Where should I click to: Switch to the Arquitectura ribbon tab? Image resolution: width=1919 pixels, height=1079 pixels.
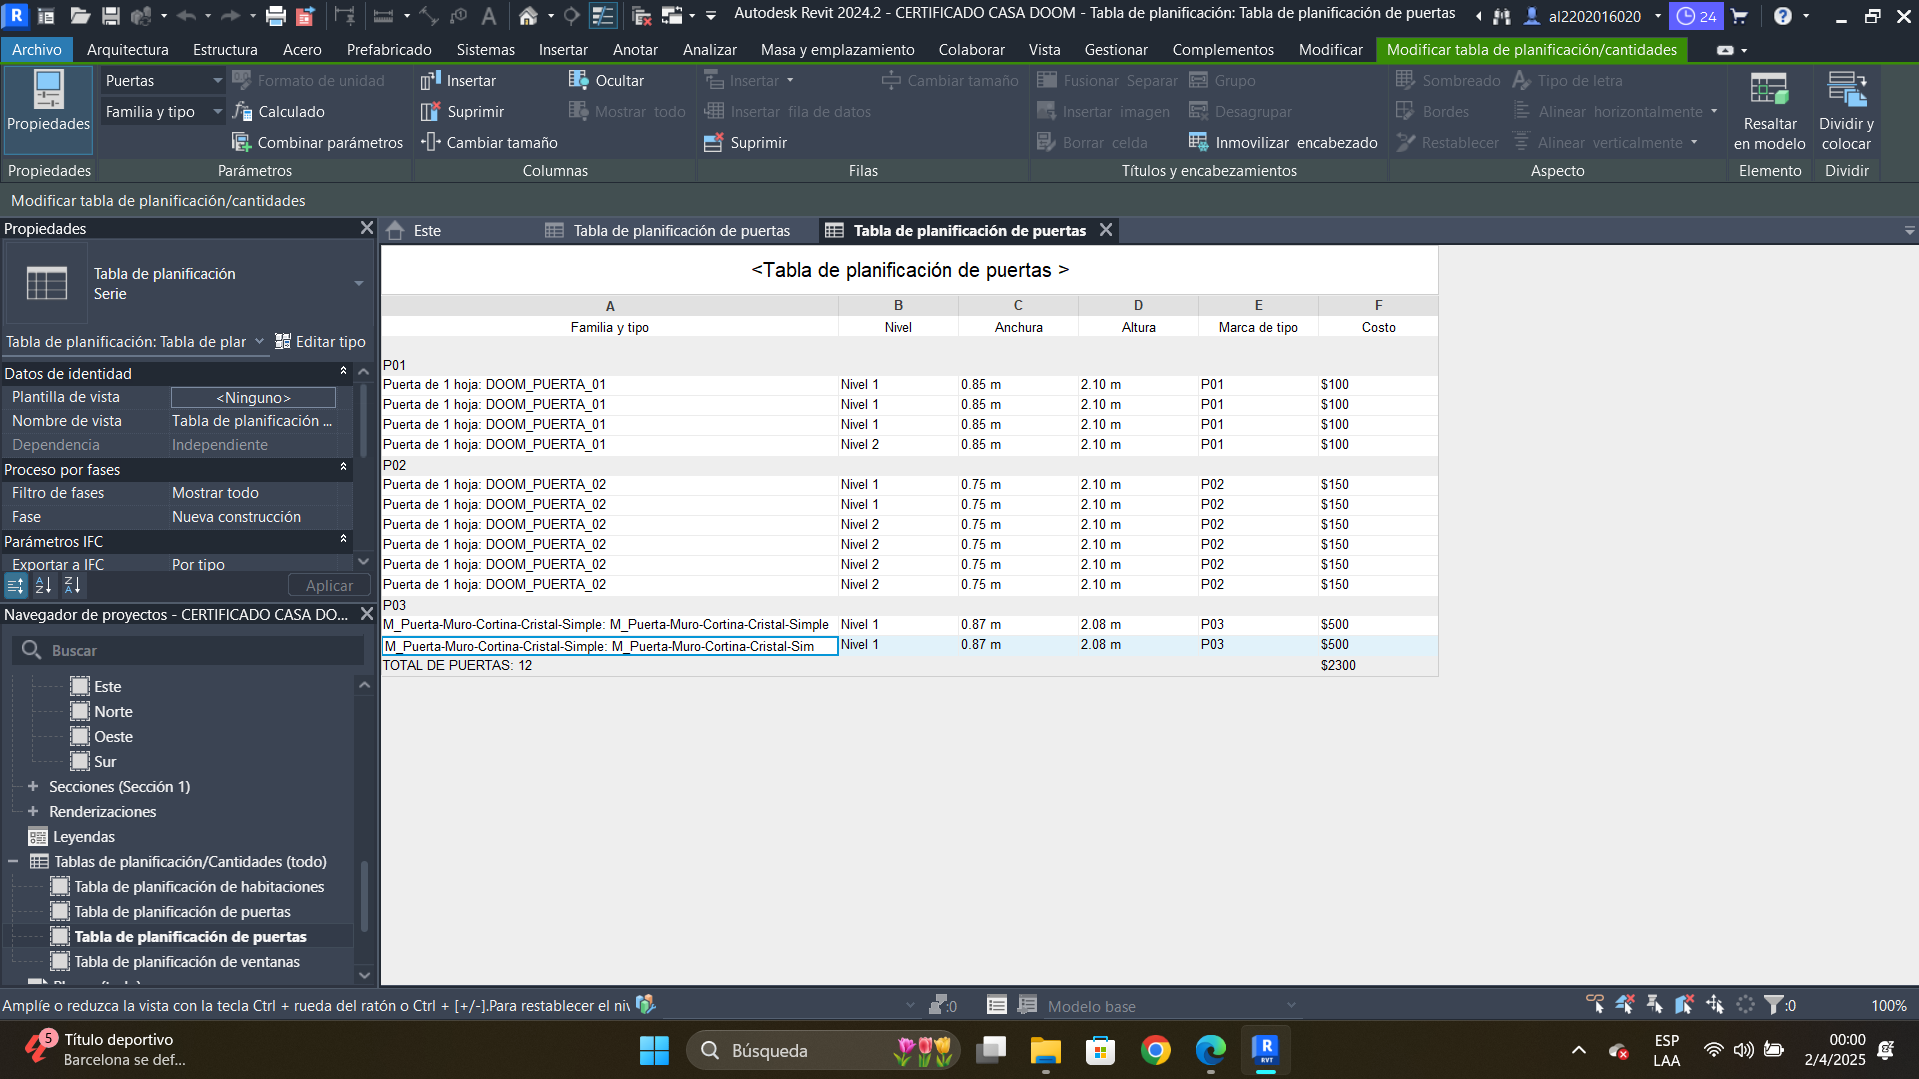[127, 50]
